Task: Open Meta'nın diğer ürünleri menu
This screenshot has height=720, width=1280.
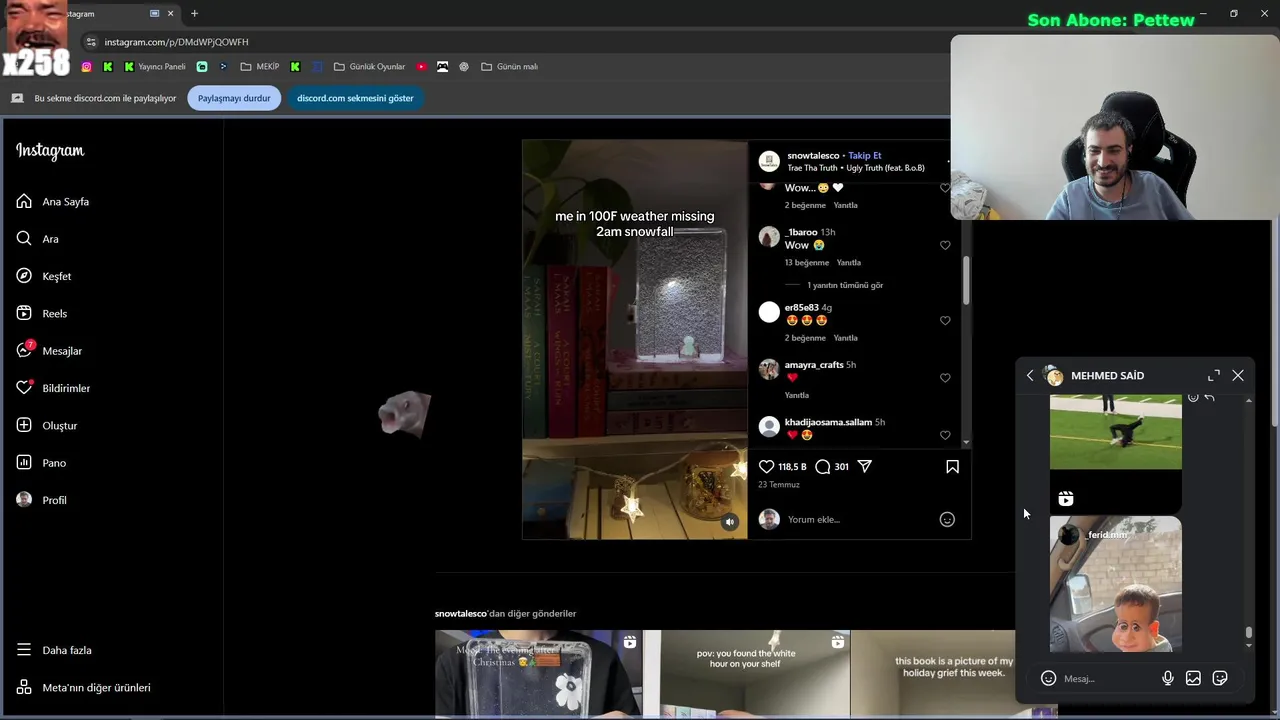Action: (84, 688)
